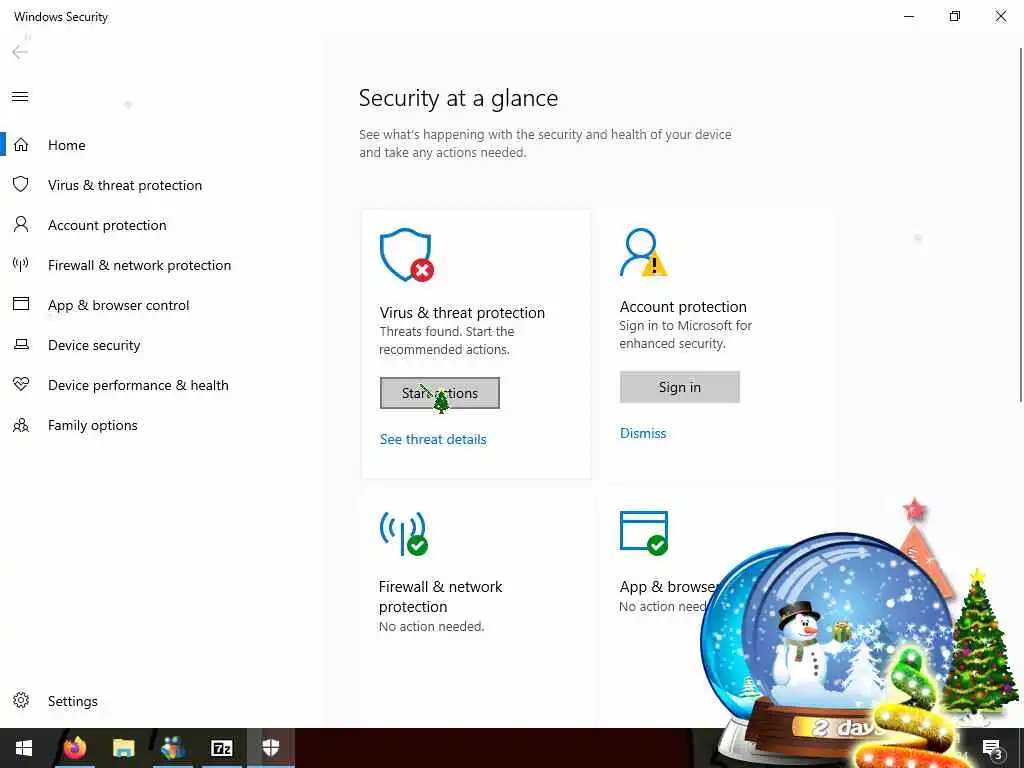Click the Security at a glance heading
Viewport: 1024px width, 768px height.
point(458,98)
